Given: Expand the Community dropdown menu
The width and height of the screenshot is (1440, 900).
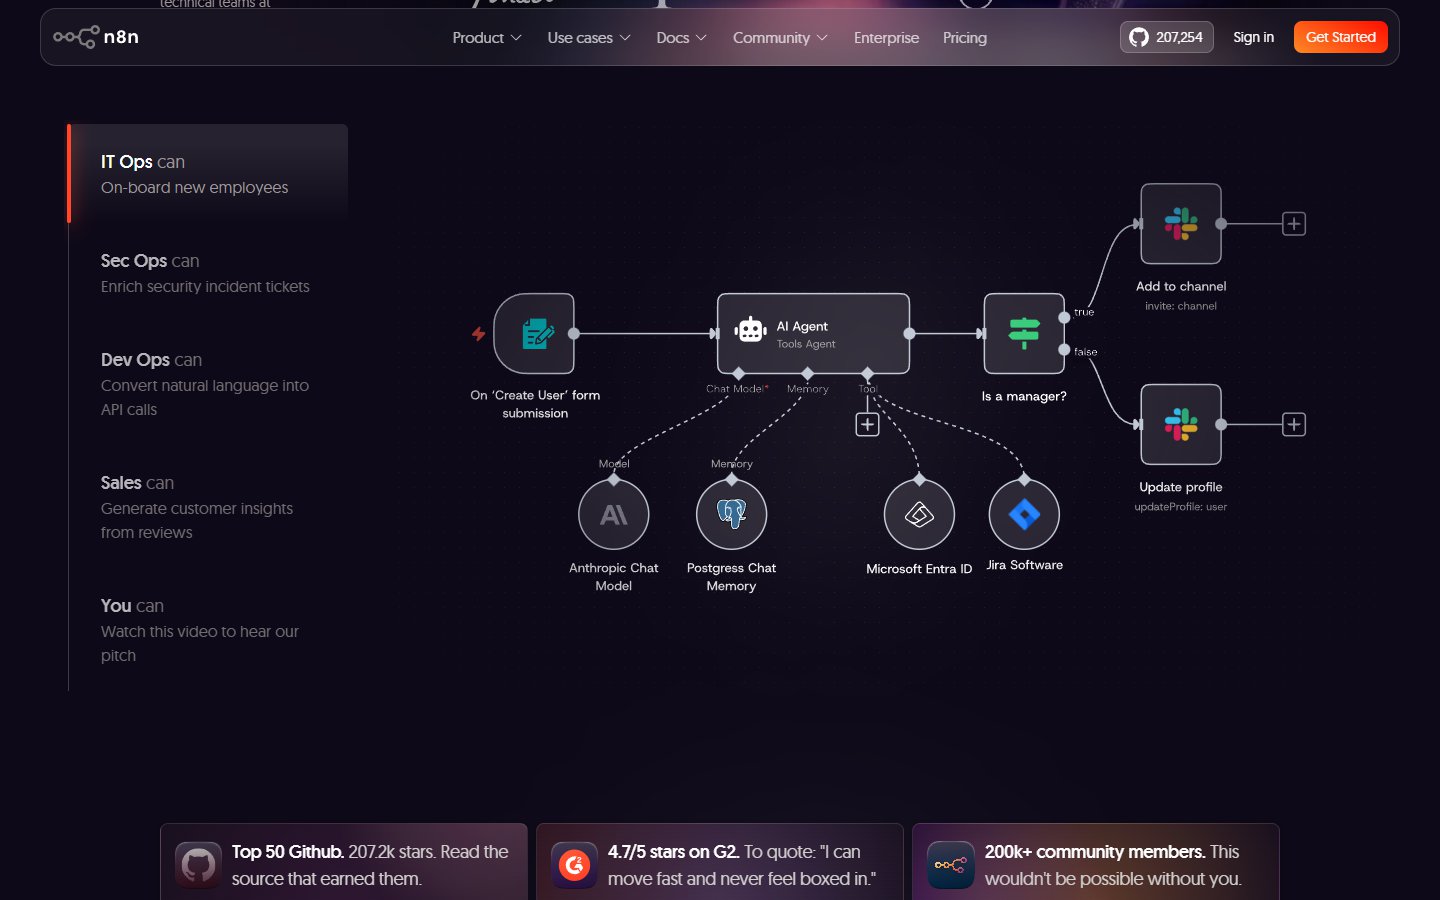Looking at the screenshot, I should 780,37.
